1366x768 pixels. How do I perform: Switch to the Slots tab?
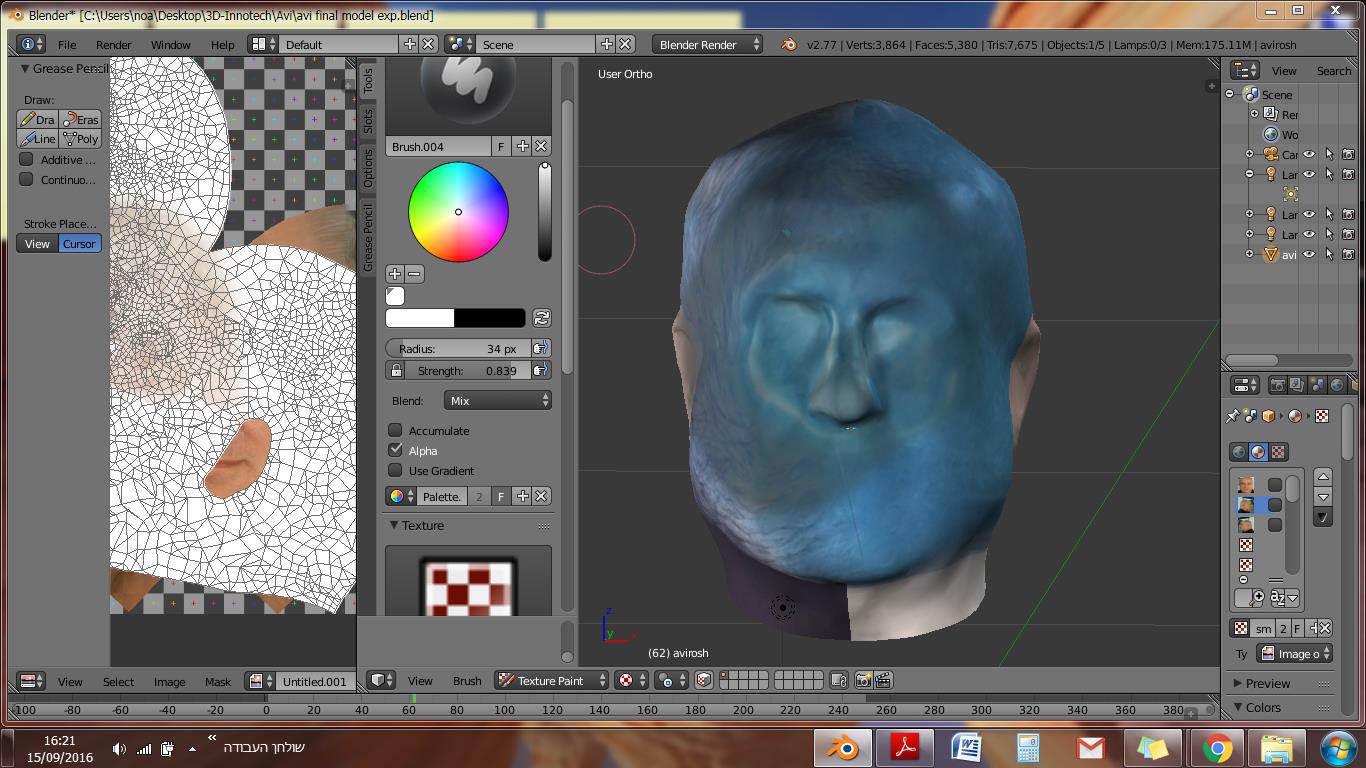coord(367,122)
